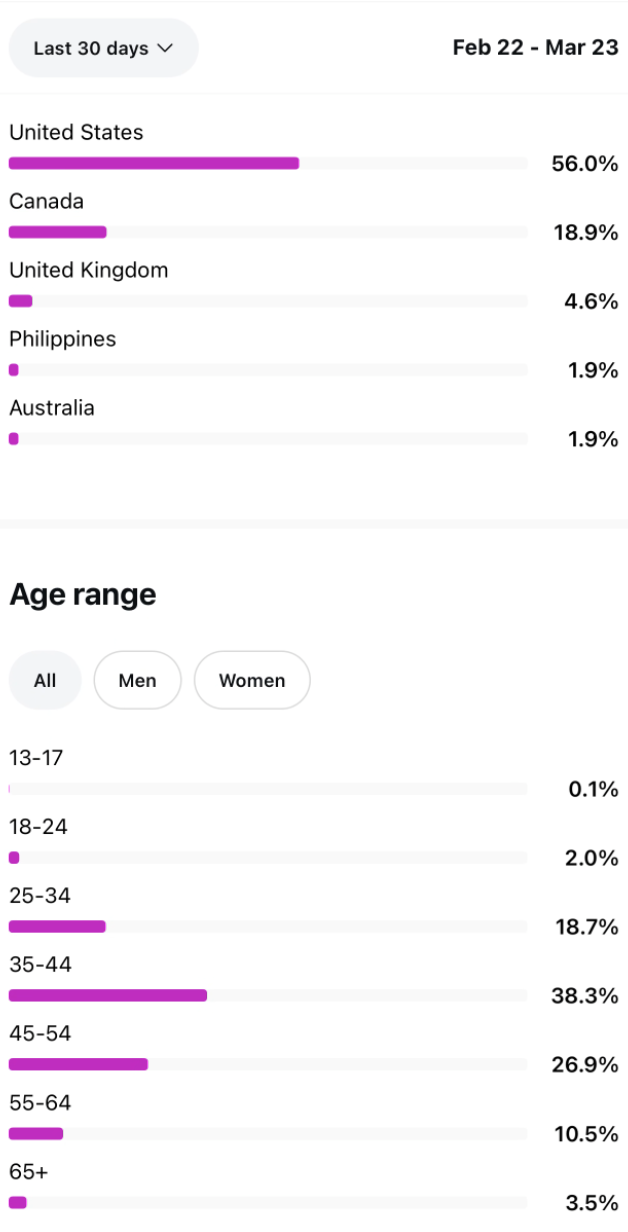
Task: Click the 13-17 age label
Action: coord(36,758)
